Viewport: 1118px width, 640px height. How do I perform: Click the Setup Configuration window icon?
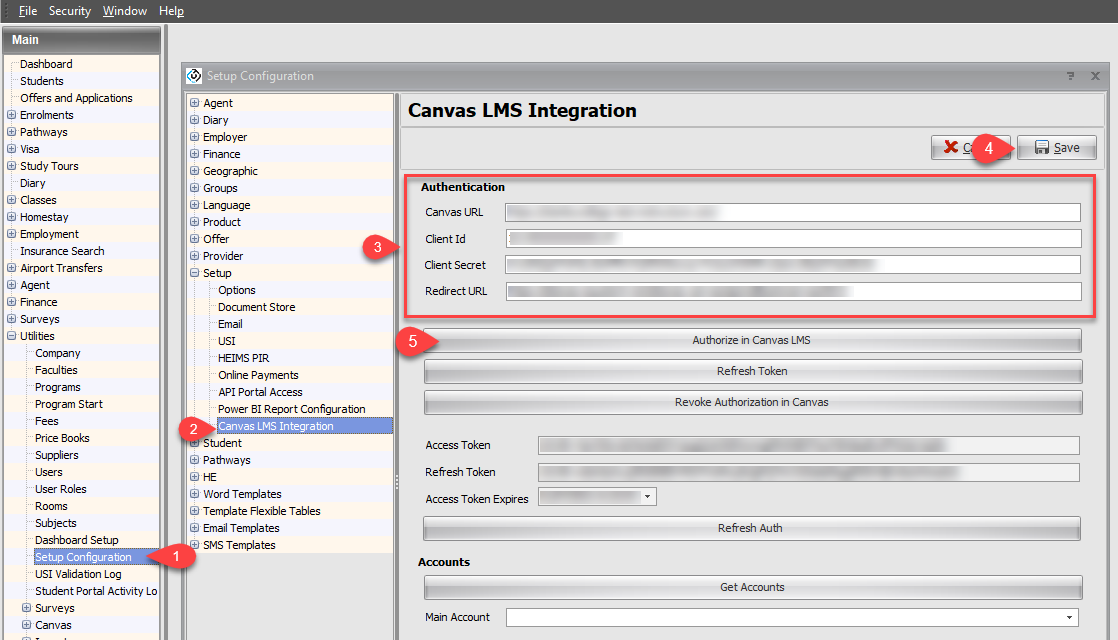click(x=194, y=76)
